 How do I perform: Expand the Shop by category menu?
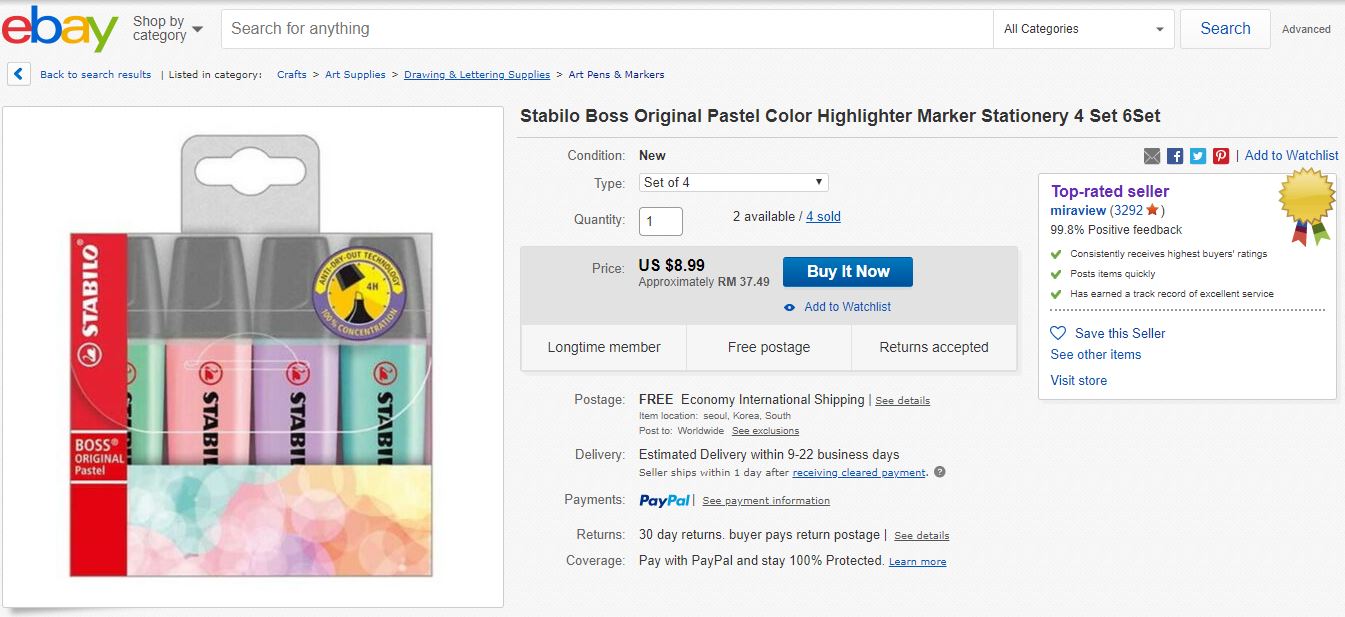167,29
